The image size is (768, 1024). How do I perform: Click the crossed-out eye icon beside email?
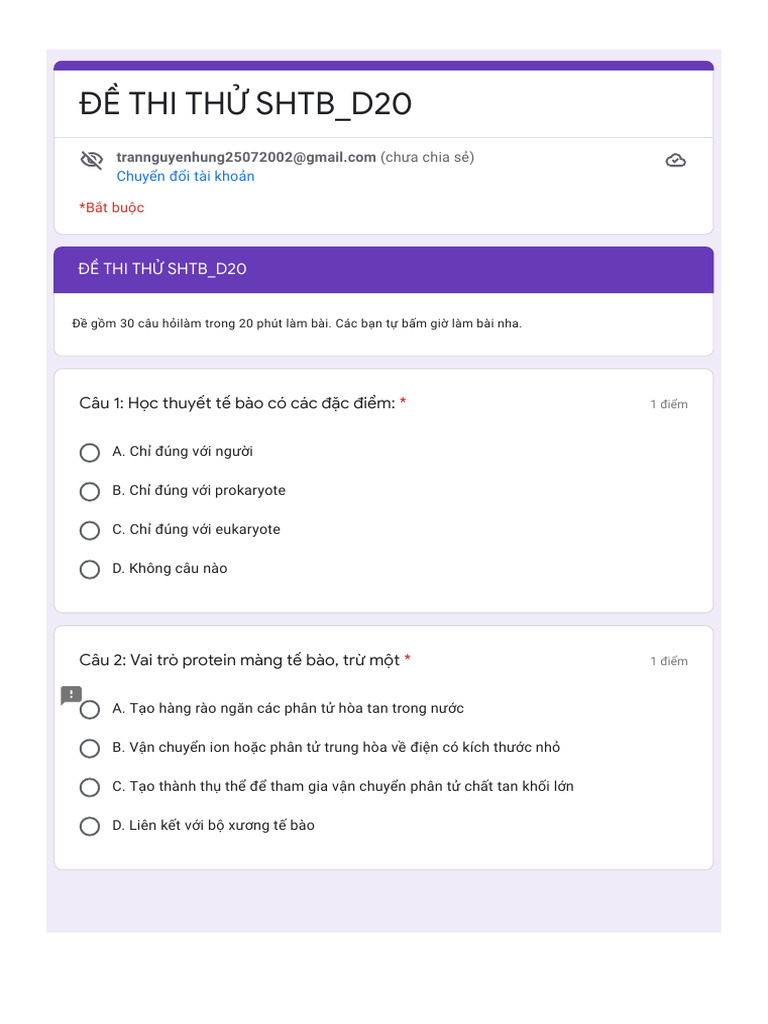pos(92,160)
